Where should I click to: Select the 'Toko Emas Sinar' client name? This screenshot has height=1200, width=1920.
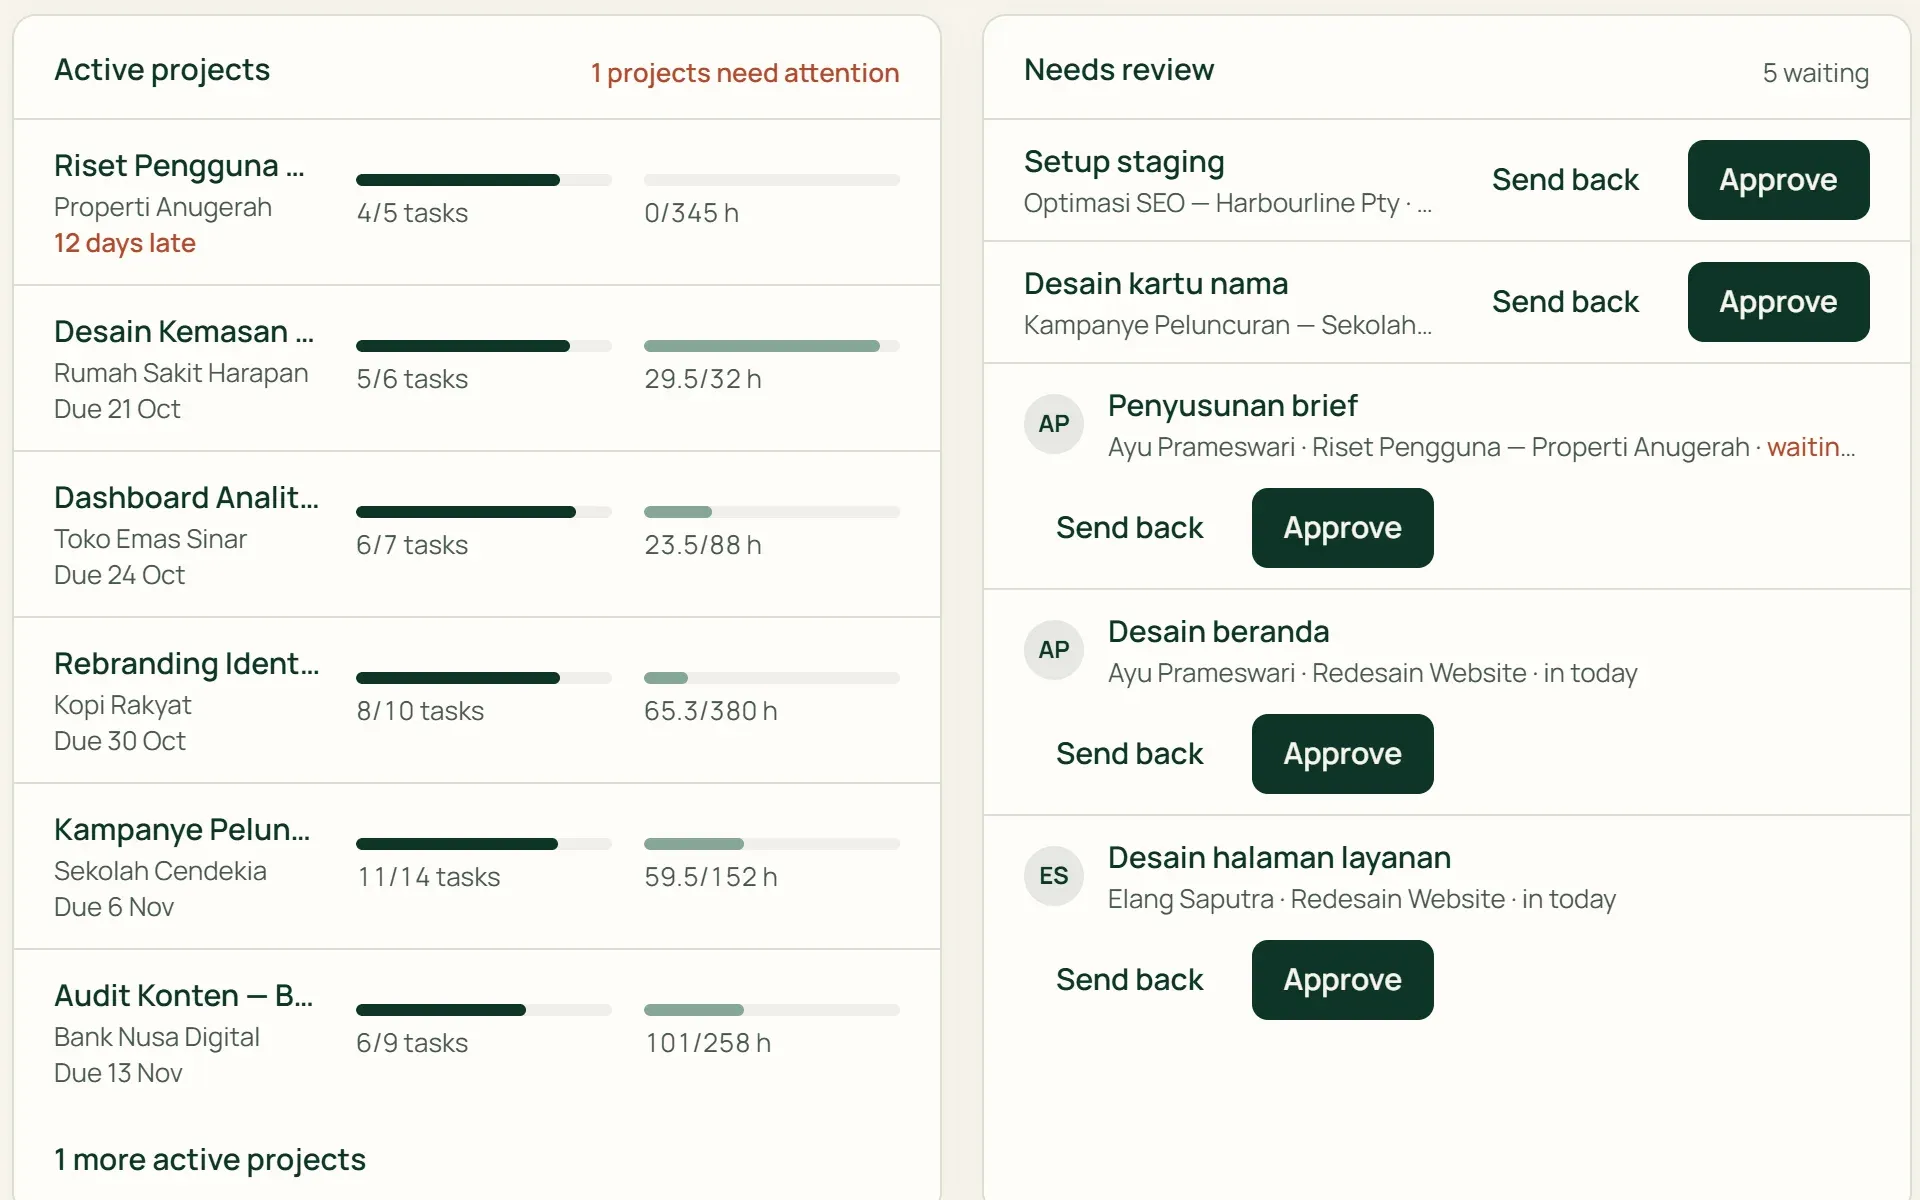[x=150, y=539]
